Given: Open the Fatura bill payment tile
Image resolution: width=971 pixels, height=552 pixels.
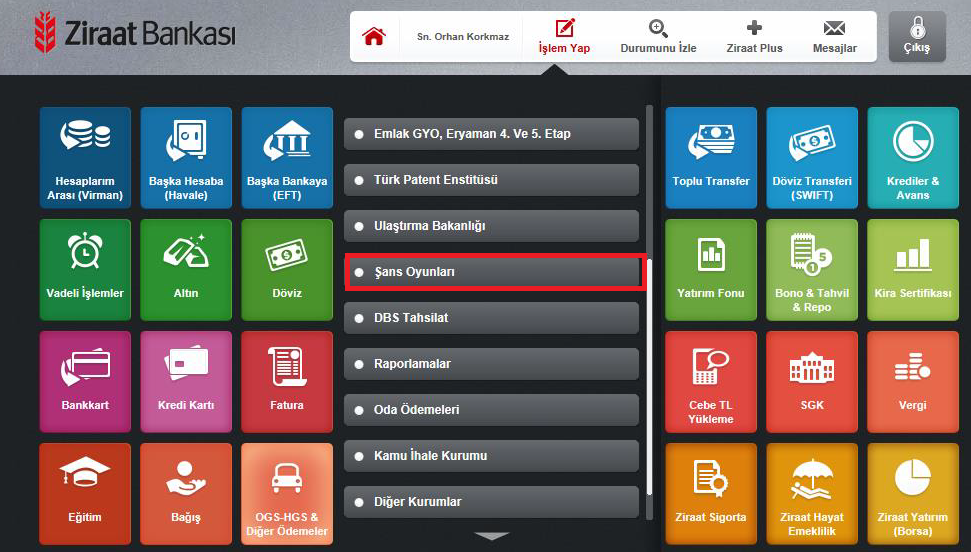Looking at the screenshot, I should point(287,382).
